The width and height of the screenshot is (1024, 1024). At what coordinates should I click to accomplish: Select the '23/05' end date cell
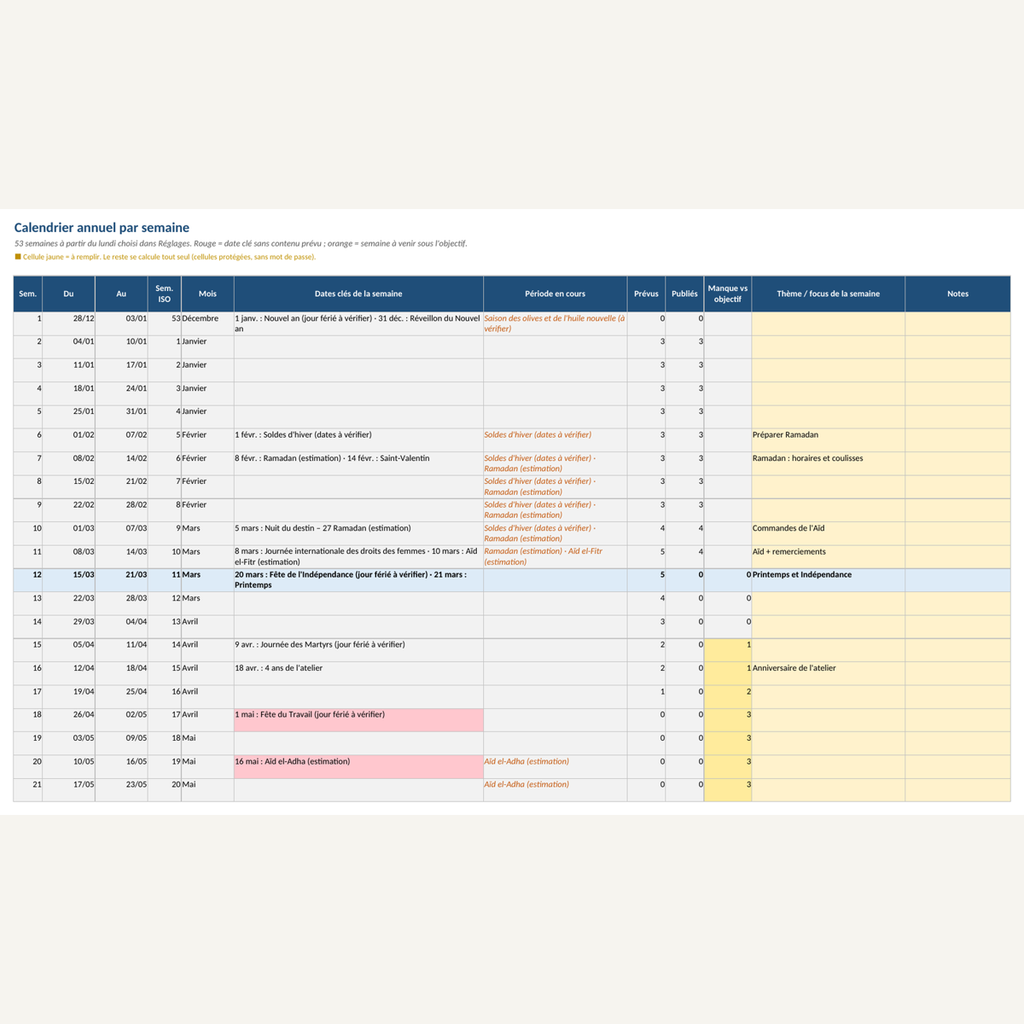[x=121, y=790]
